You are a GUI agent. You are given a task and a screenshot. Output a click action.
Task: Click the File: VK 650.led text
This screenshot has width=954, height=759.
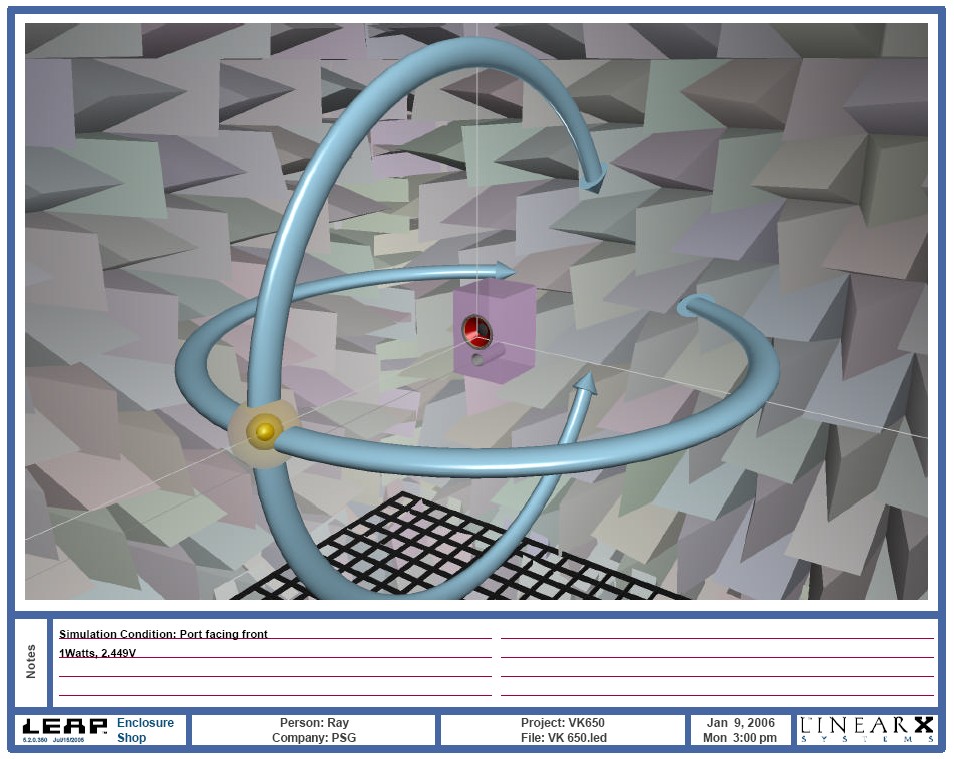562,739
